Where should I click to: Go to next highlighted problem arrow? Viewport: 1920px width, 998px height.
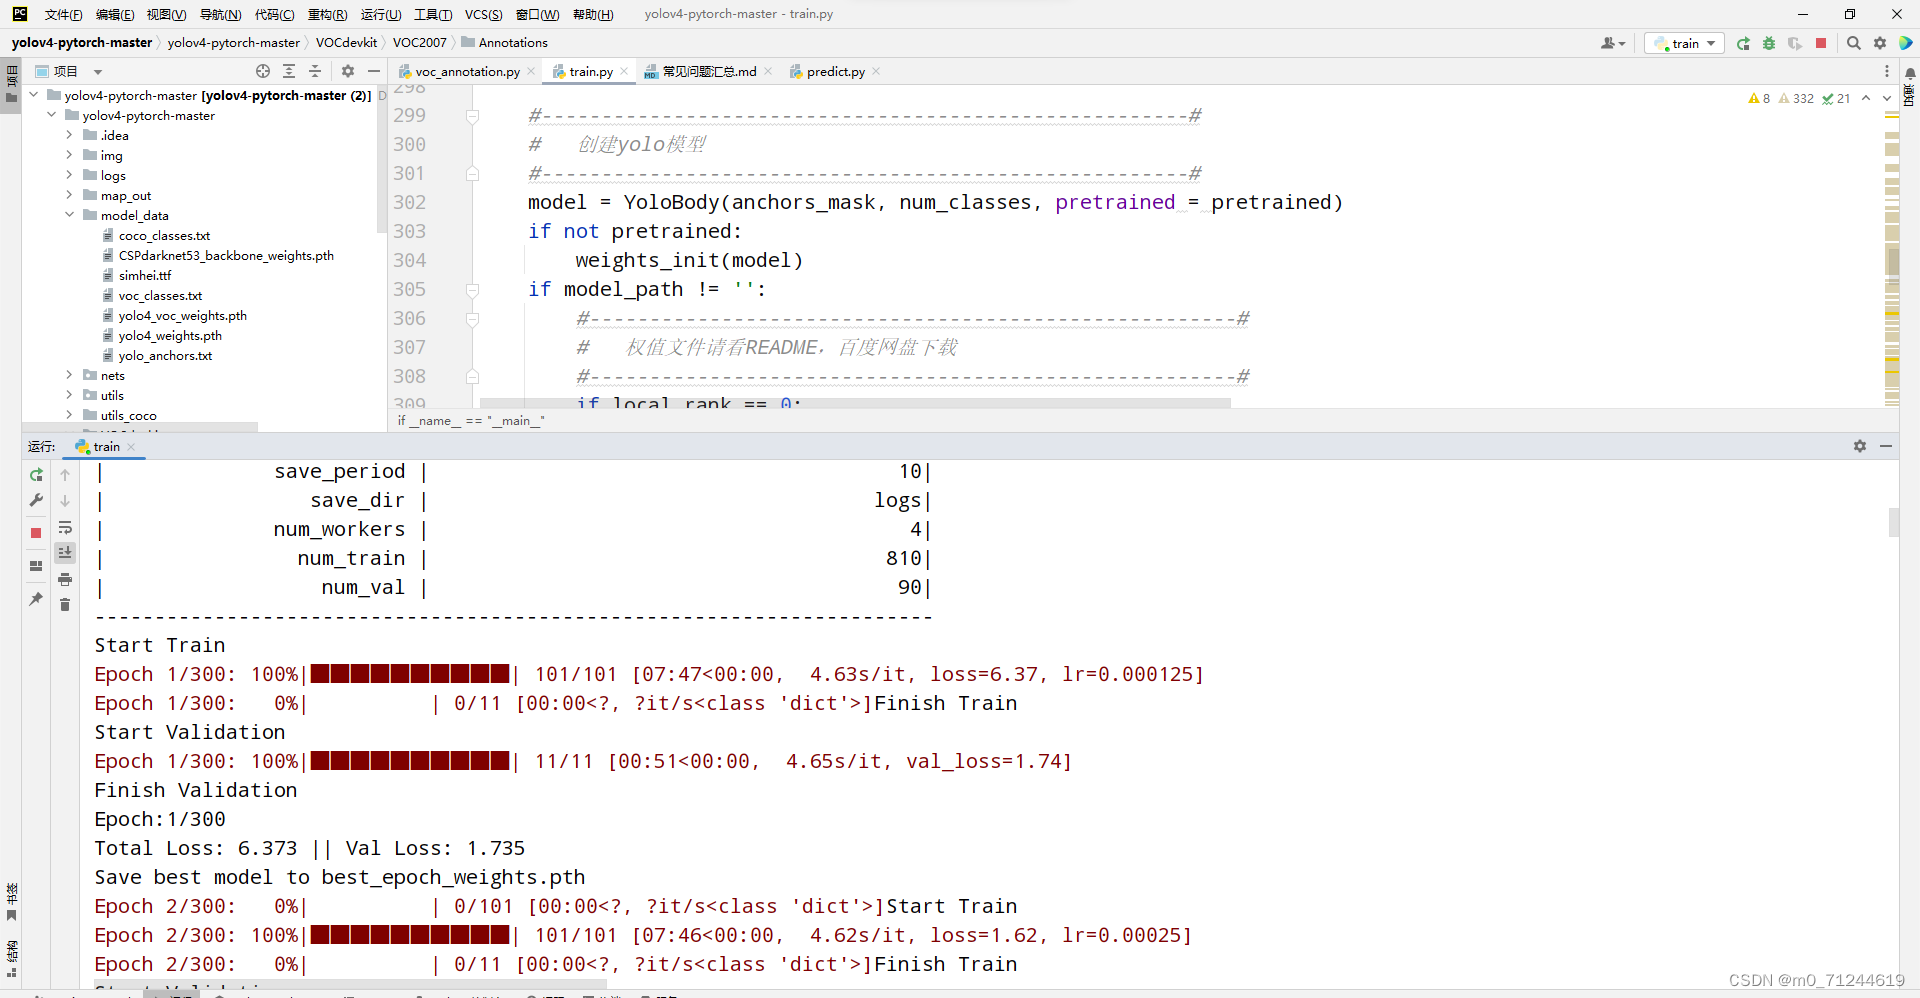point(1887,98)
